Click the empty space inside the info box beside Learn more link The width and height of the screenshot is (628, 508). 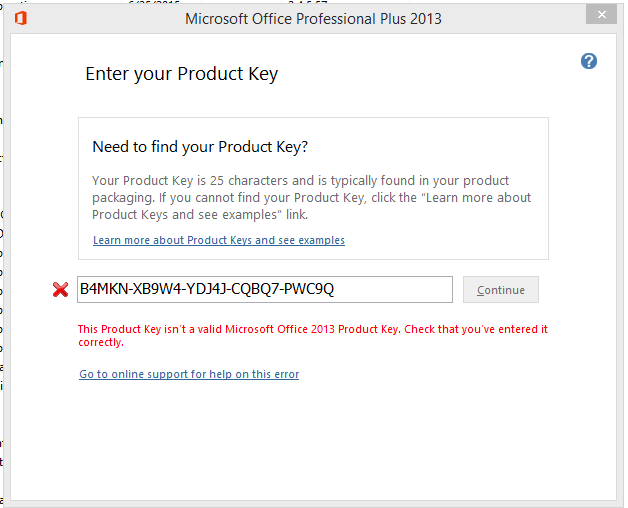click(445, 240)
